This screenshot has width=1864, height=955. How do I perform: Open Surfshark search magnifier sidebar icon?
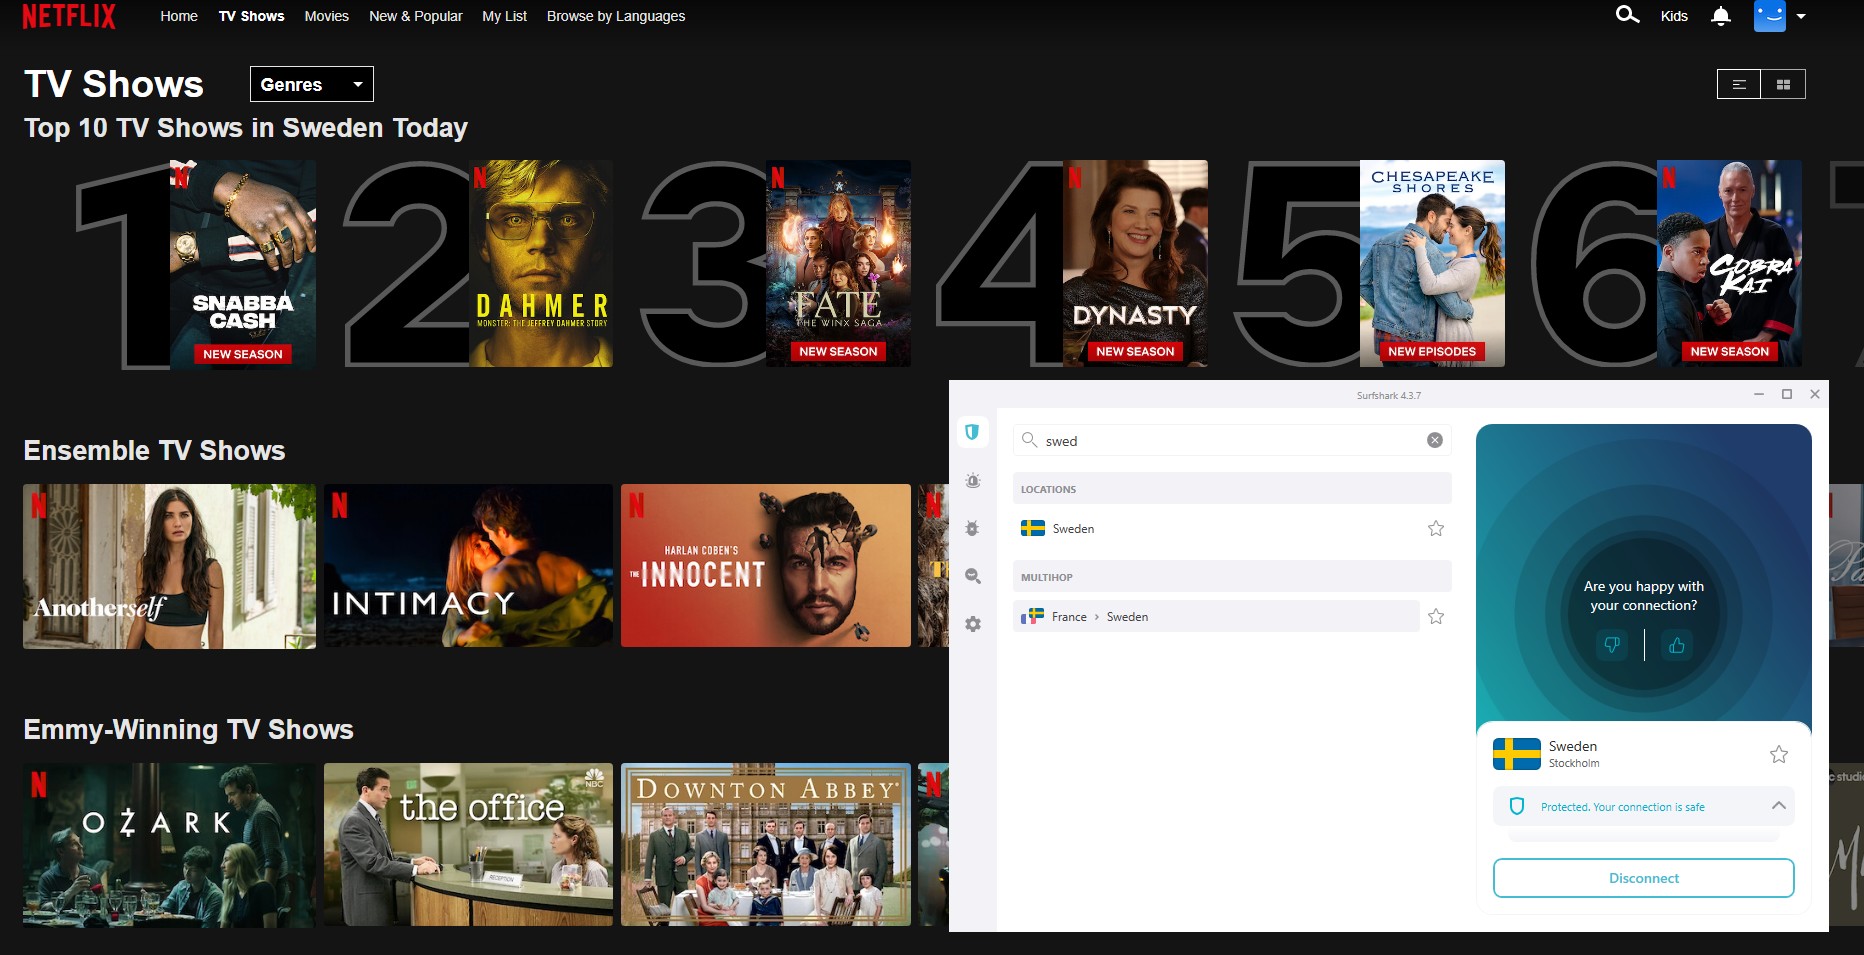972,576
